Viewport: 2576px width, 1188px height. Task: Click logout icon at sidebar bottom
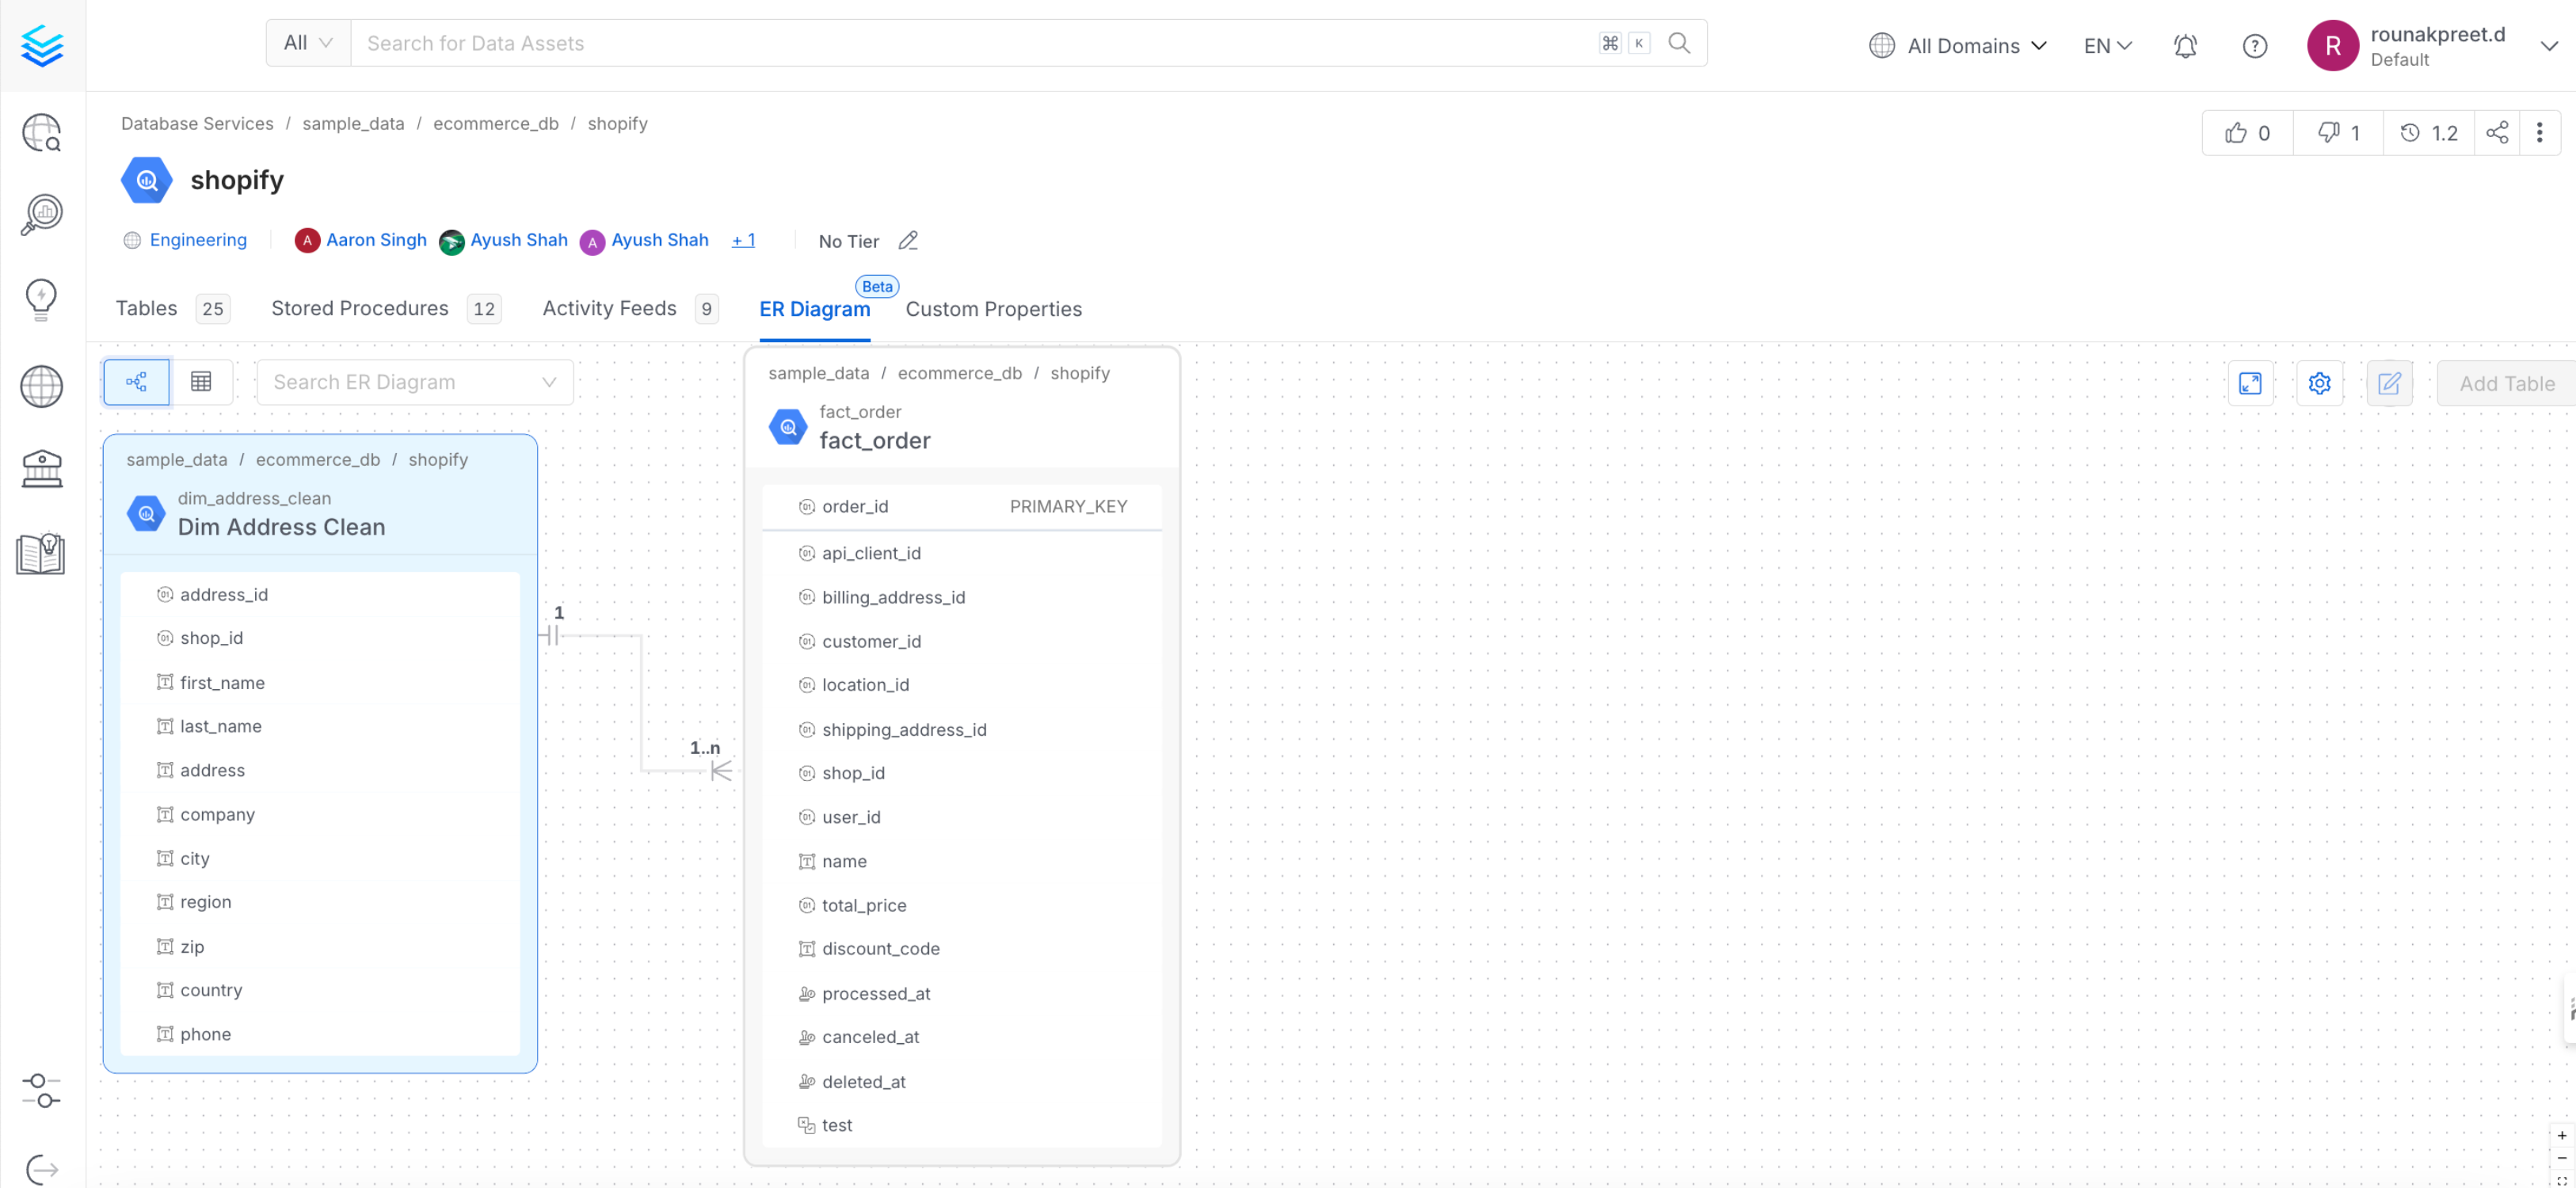(41, 1168)
